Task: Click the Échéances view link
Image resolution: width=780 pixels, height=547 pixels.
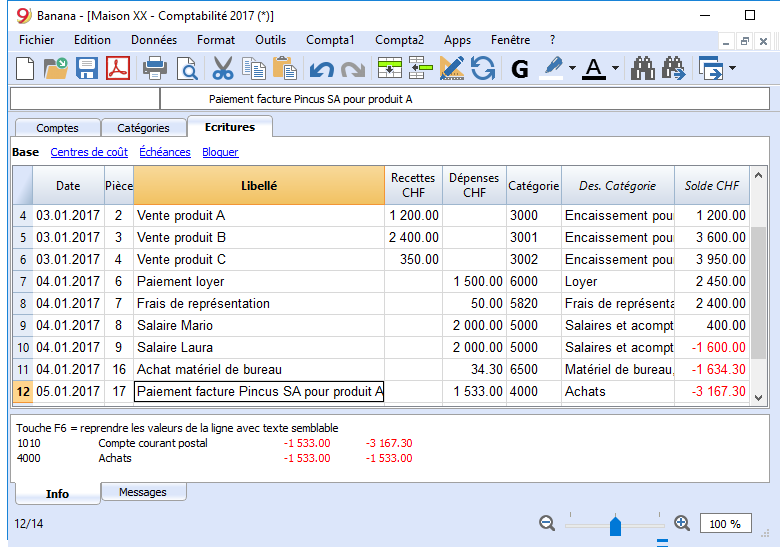Action: [x=165, y=152]
